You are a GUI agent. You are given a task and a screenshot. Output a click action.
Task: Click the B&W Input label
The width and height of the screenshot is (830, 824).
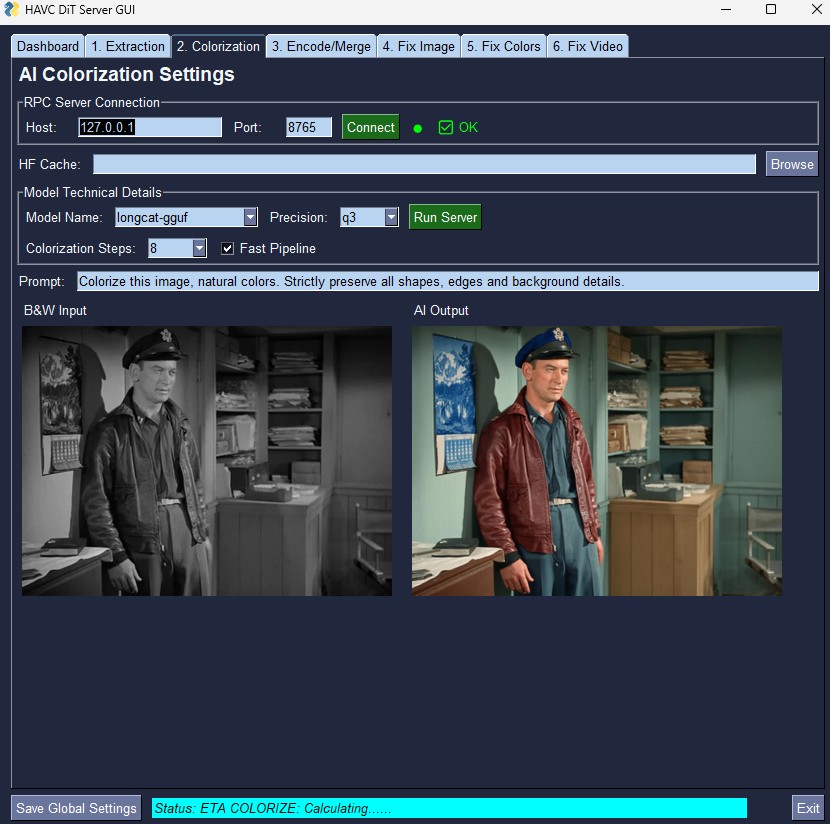55,310
